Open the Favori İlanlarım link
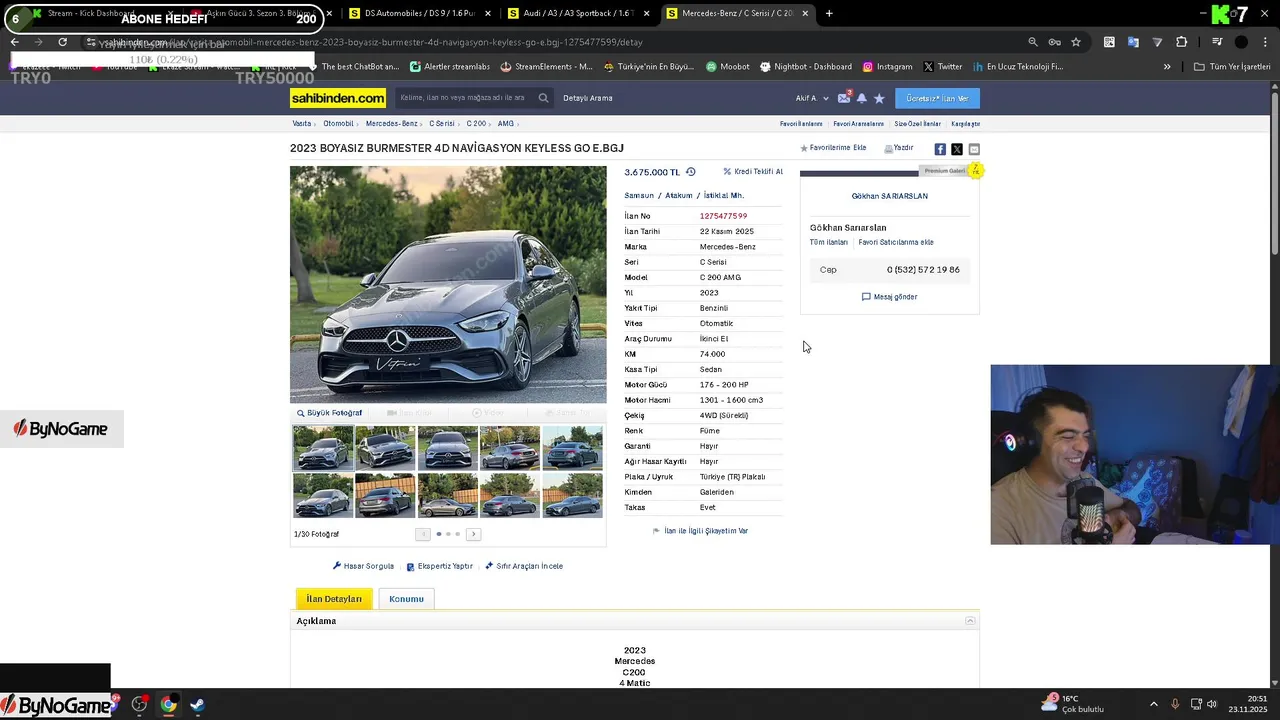 (801, 124)
